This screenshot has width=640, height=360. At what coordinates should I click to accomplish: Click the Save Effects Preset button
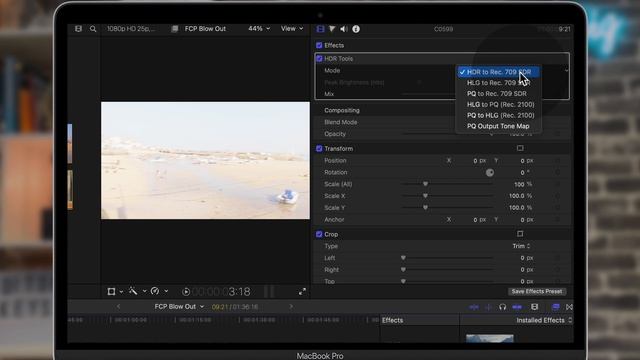[537, 291]
